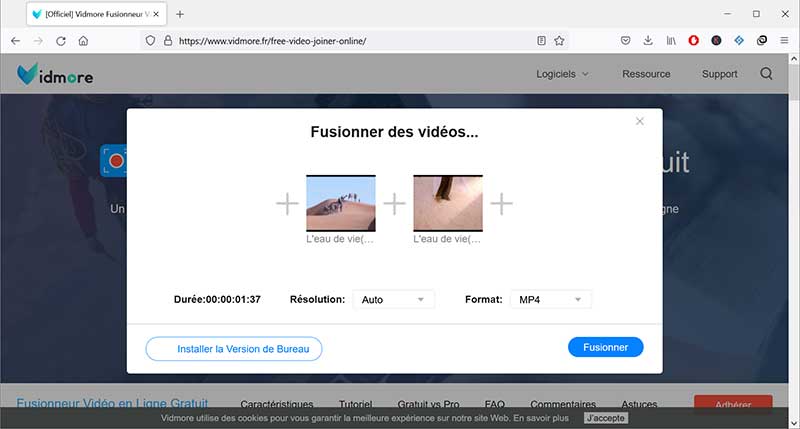Open the browser home page icon
This screenshot has width=800, height=429.
coord(83,41)
